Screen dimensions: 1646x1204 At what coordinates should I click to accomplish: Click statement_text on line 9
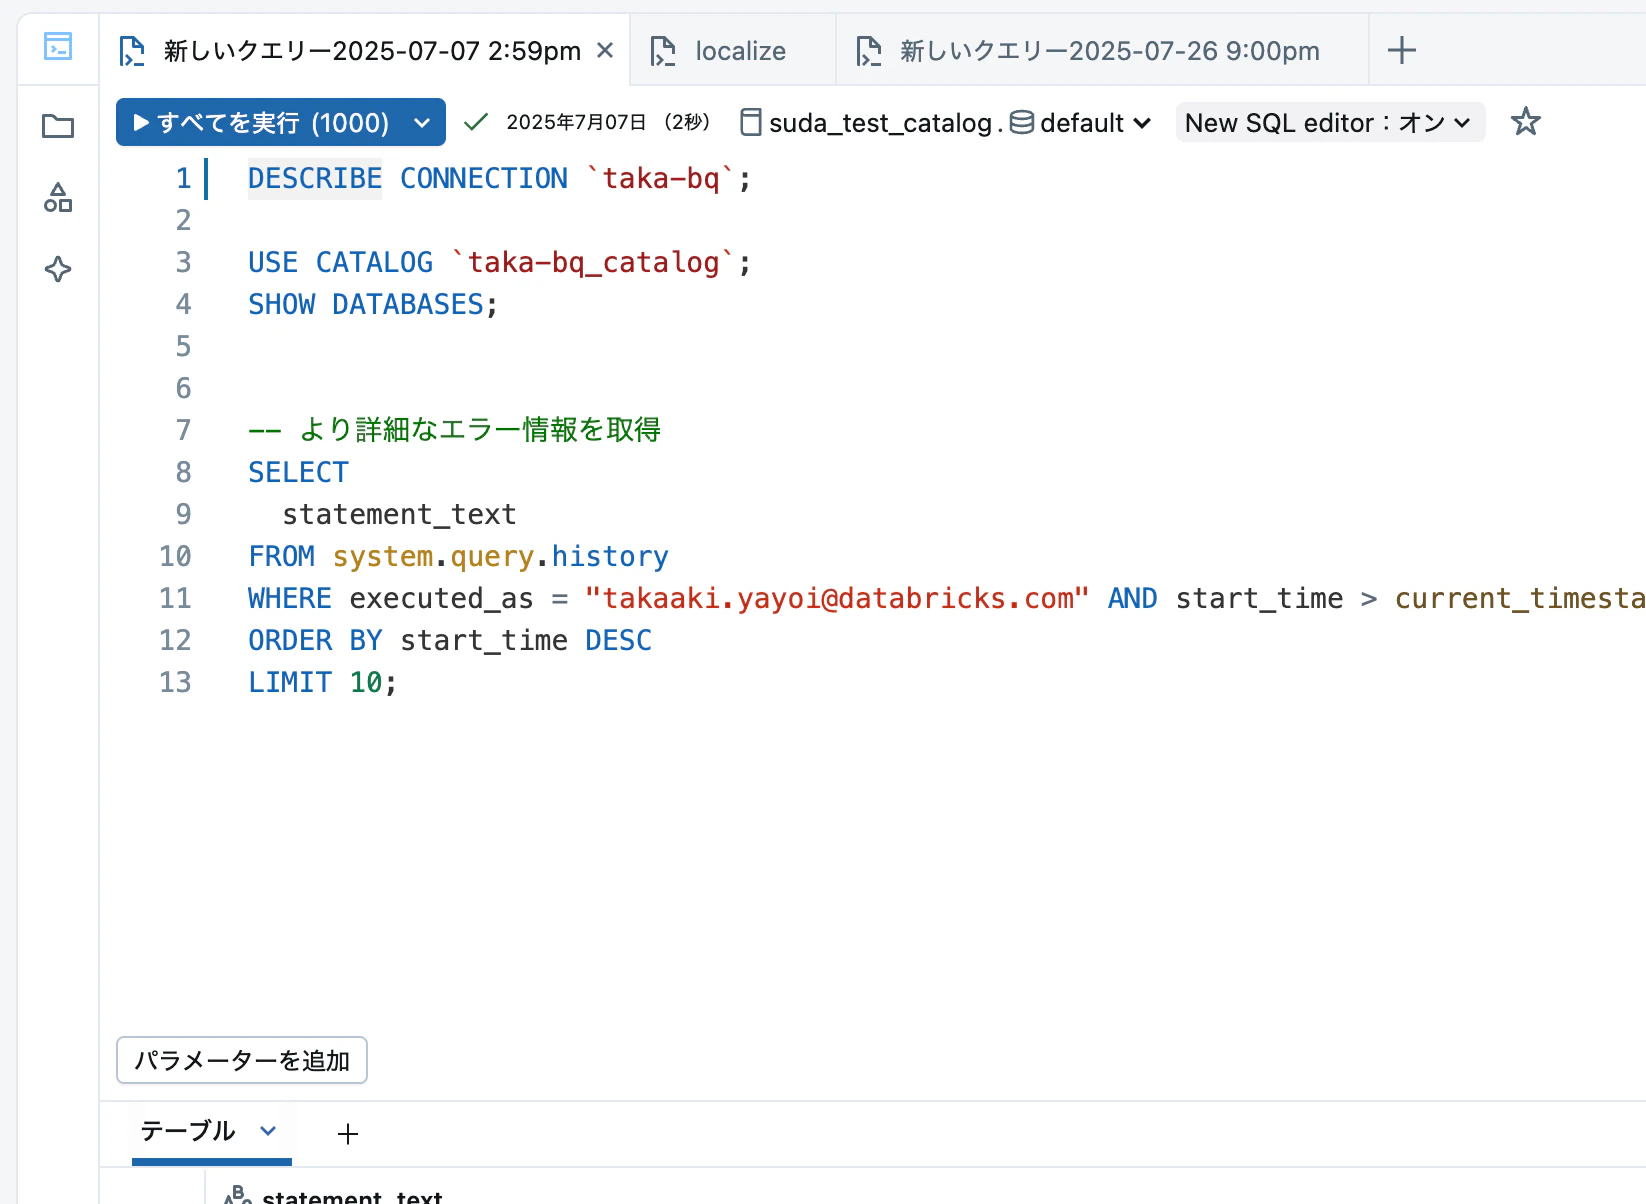[x=399, y=514]
